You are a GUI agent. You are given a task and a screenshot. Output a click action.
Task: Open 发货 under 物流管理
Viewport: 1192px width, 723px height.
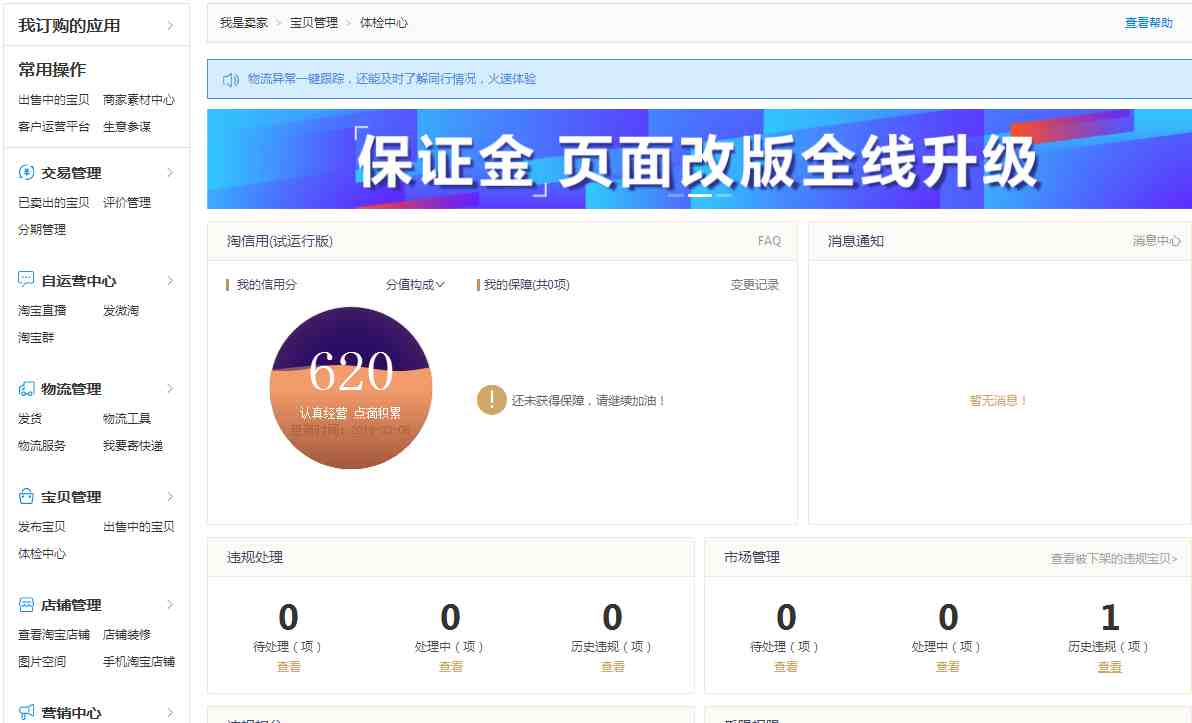click(x=30, y=418)
